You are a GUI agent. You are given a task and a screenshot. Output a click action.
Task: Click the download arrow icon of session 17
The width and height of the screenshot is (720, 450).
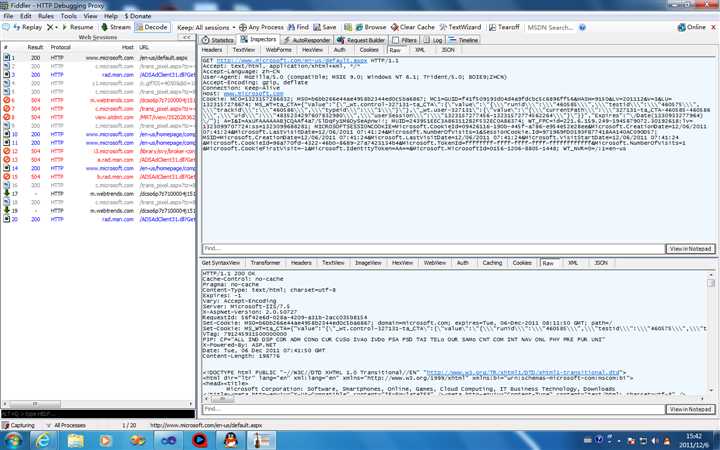(x=6, y=193)
